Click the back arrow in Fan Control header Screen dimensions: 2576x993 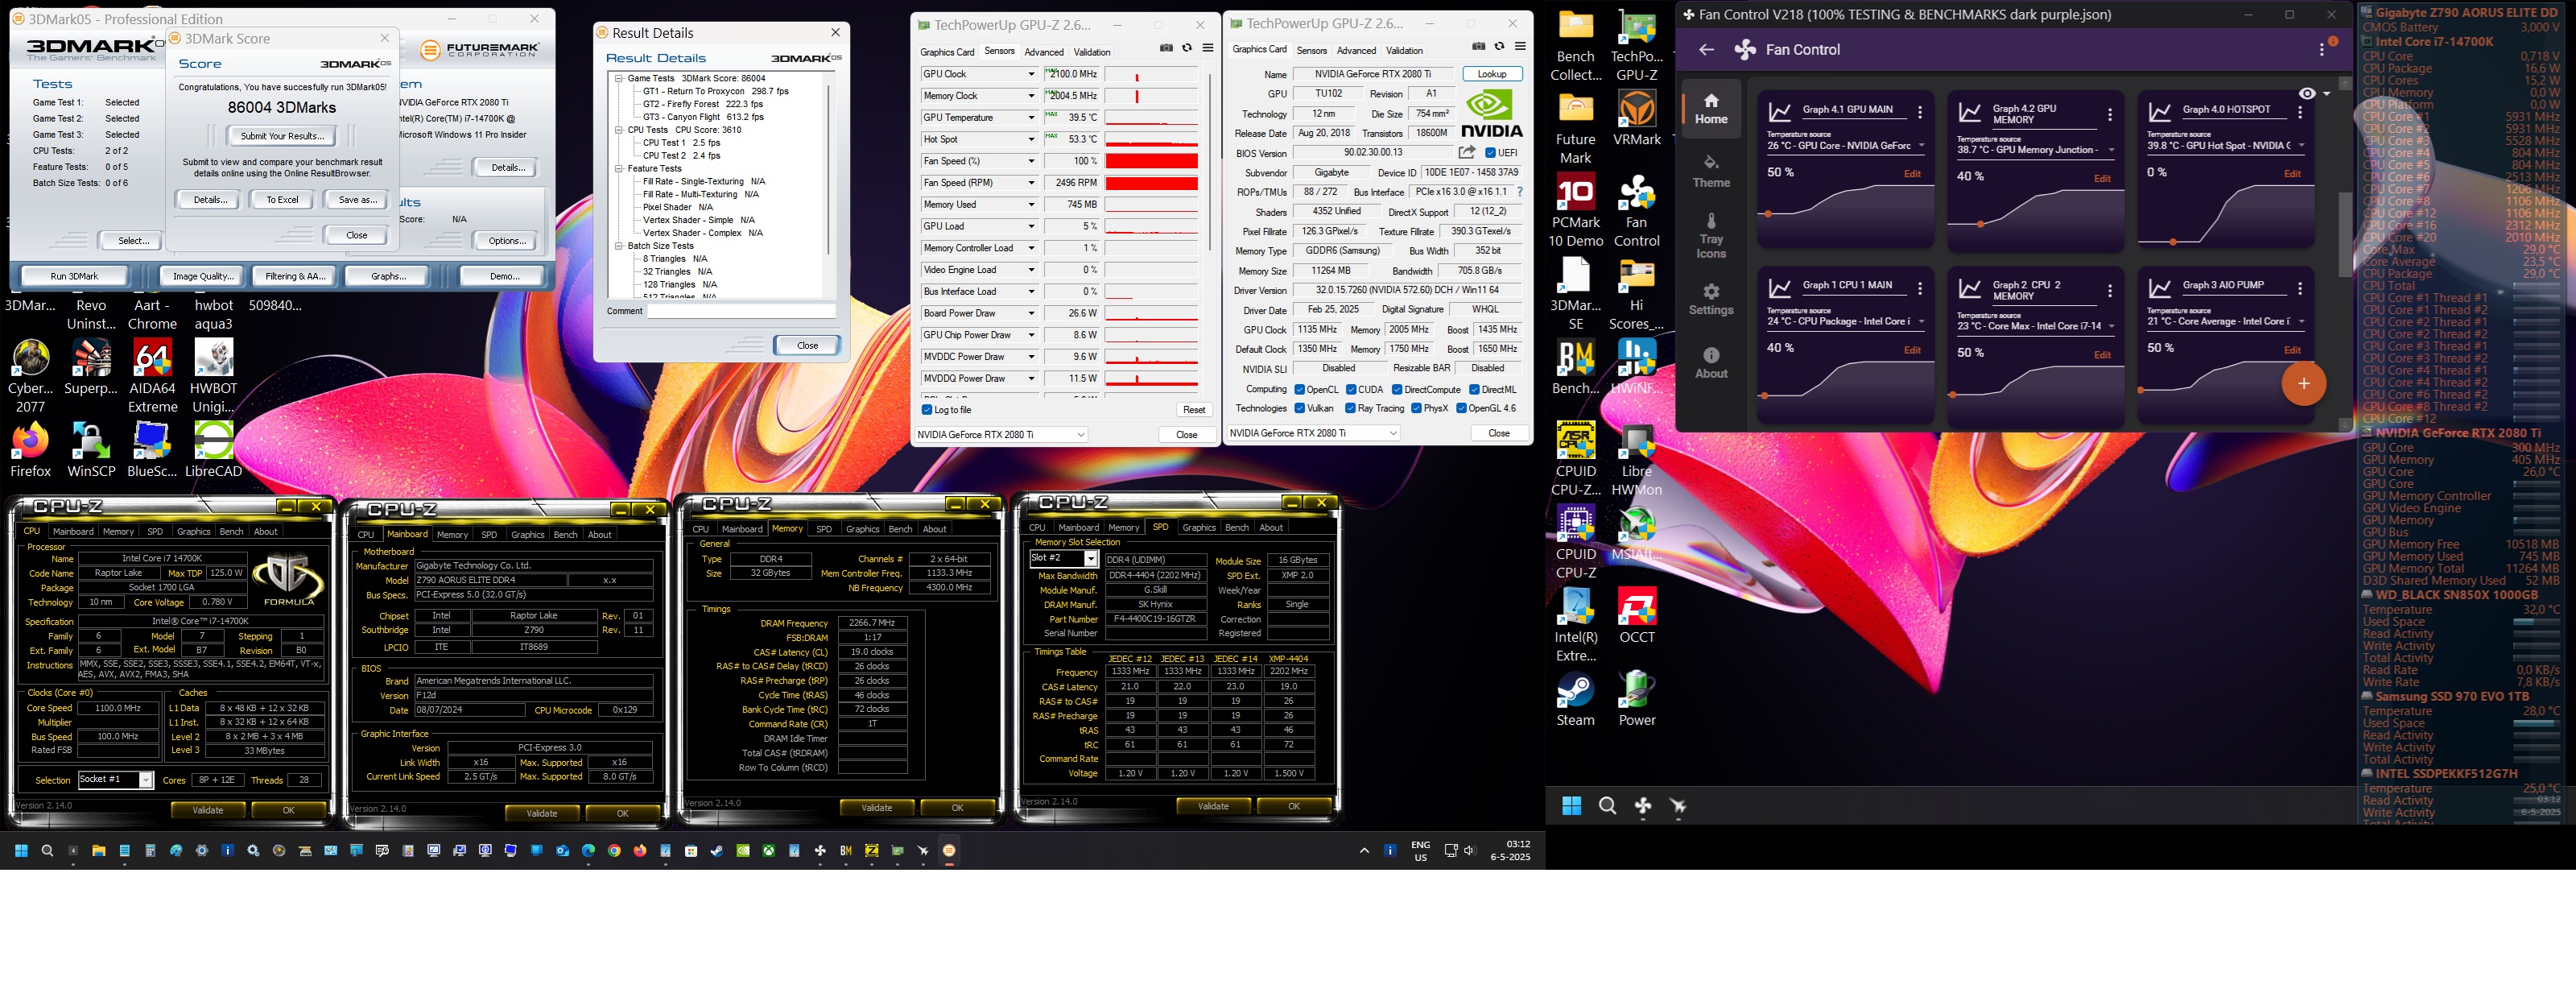coord(1706,50)
